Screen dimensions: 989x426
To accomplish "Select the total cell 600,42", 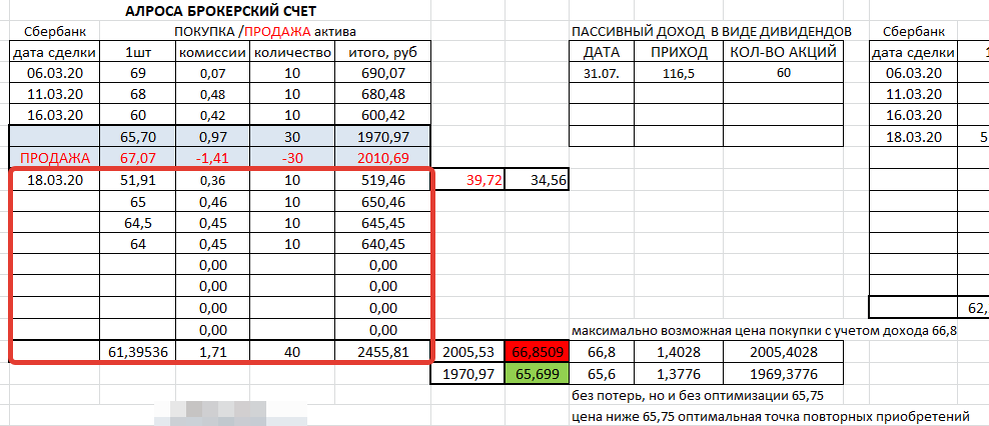I will tap(383, 115).
